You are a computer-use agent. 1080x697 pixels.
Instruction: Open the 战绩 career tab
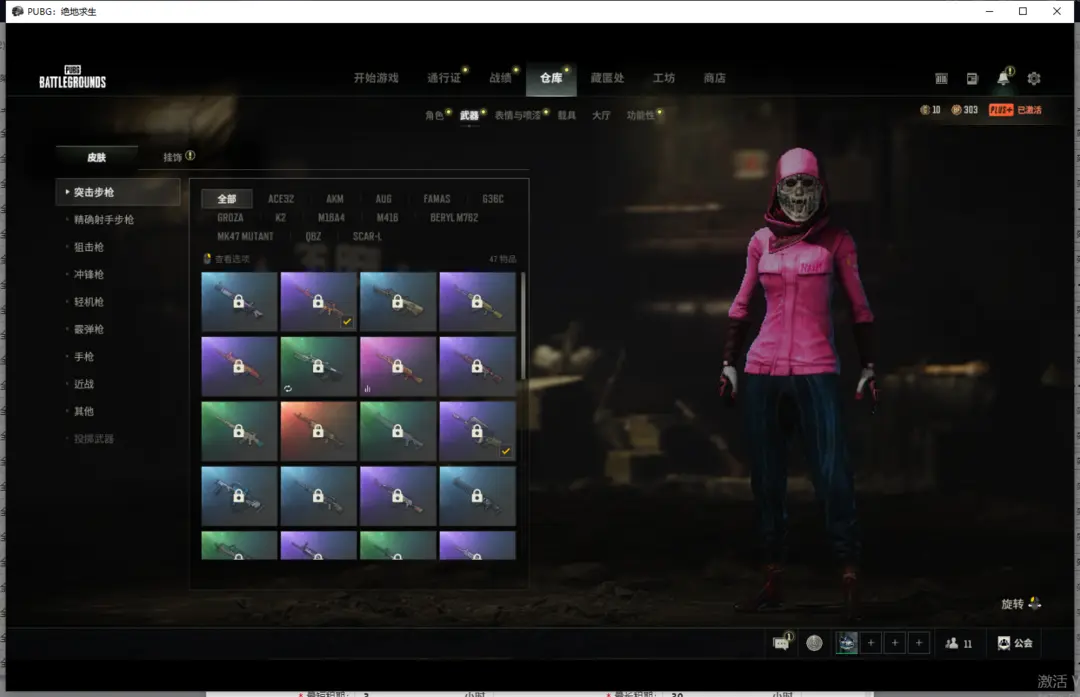click(x=500, y=78)
